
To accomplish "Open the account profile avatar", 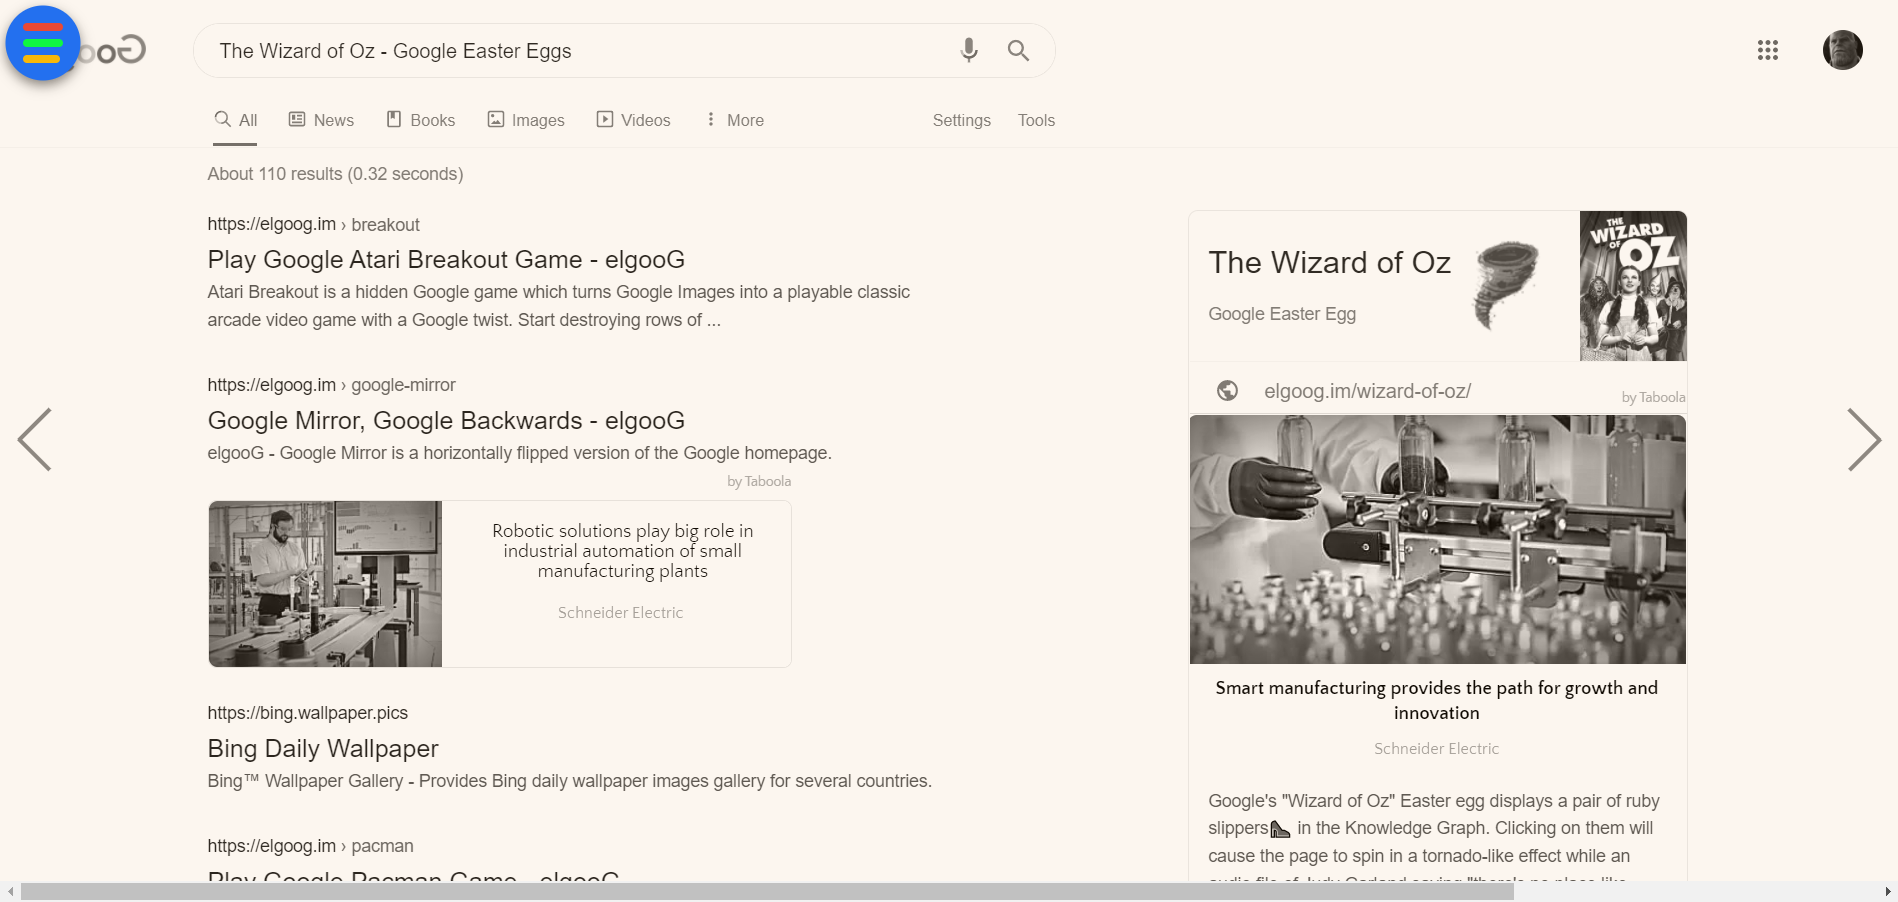I will [1842, 50].
